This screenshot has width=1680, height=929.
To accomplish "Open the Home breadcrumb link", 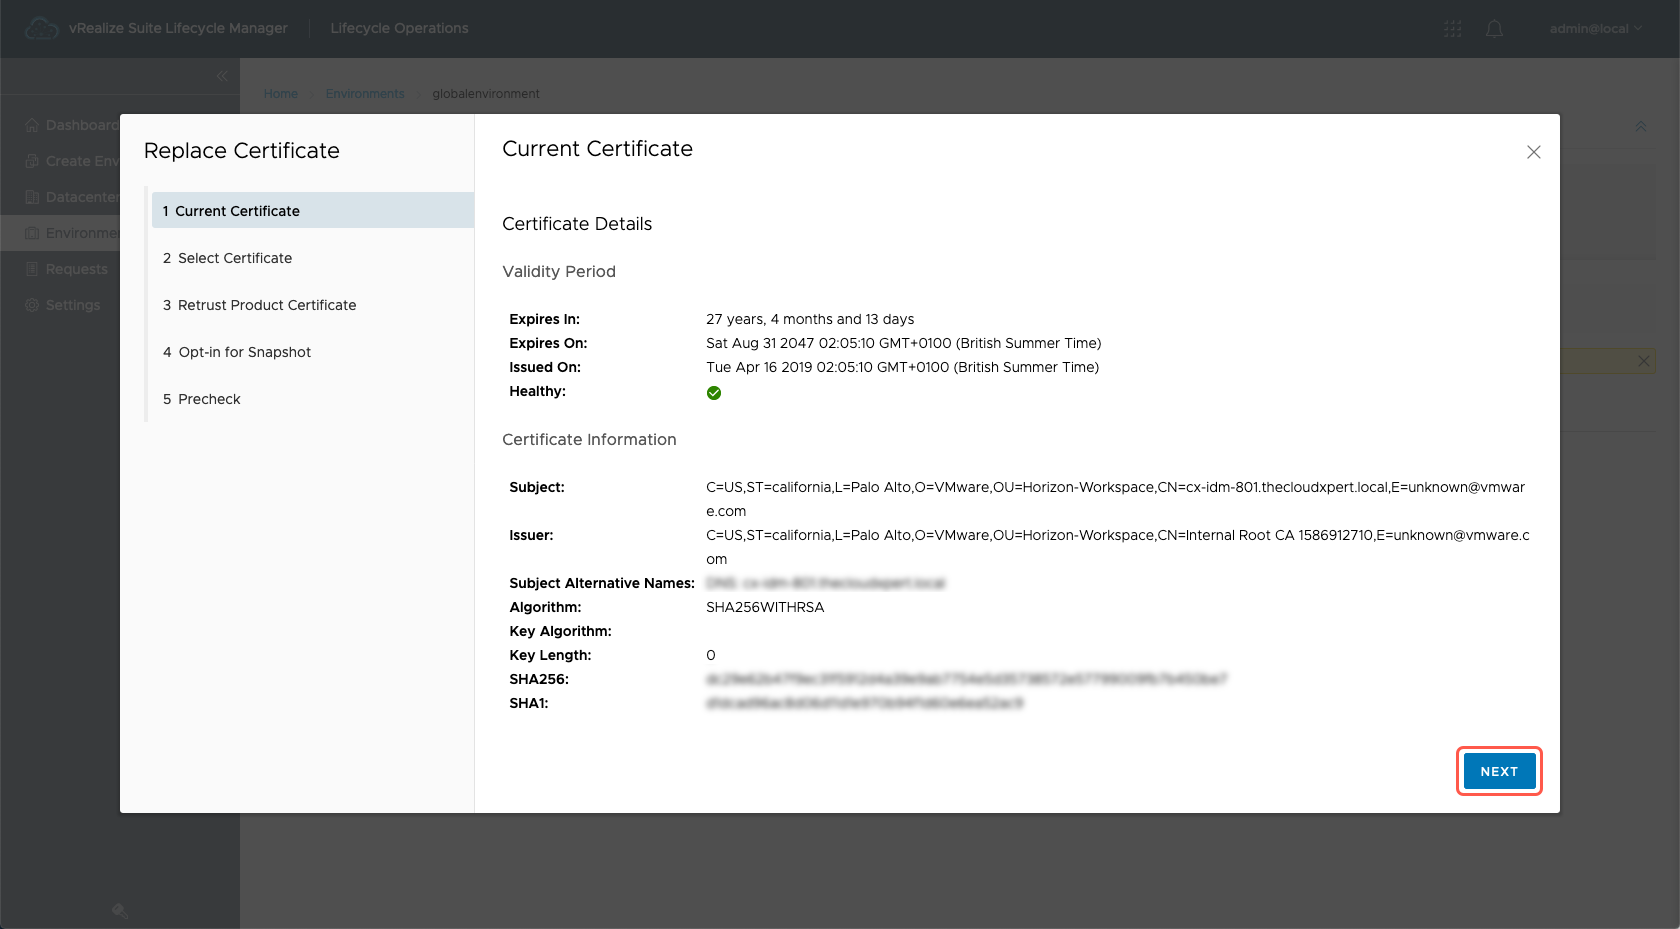I will (281, 94).
